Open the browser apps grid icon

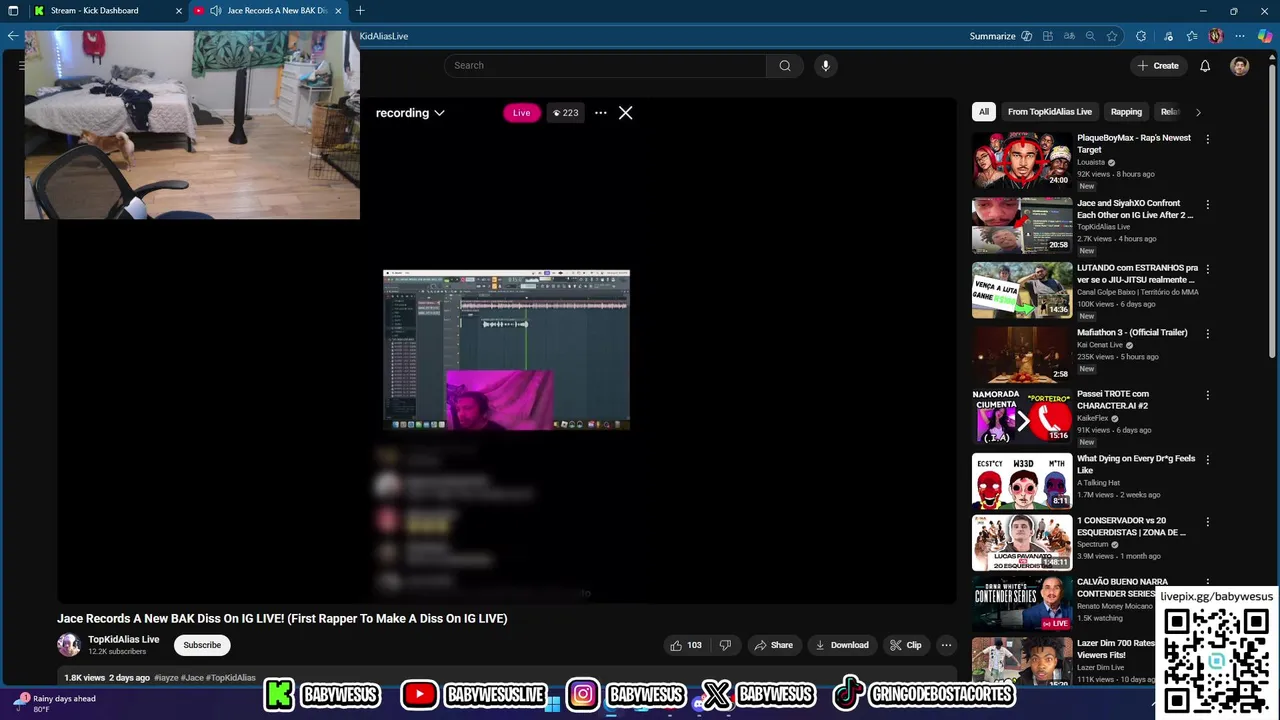[x=1047, y=36]
